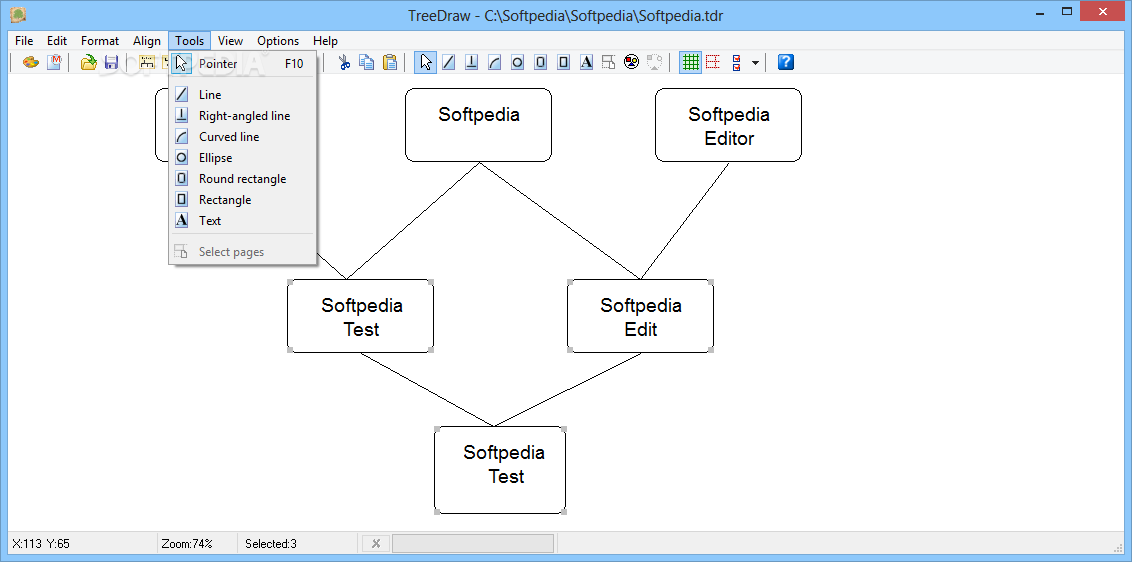This screenshot has width=1132, height=562.
Task: Click the bottom Softpedia Test node
Action: [x=500, y=470]
